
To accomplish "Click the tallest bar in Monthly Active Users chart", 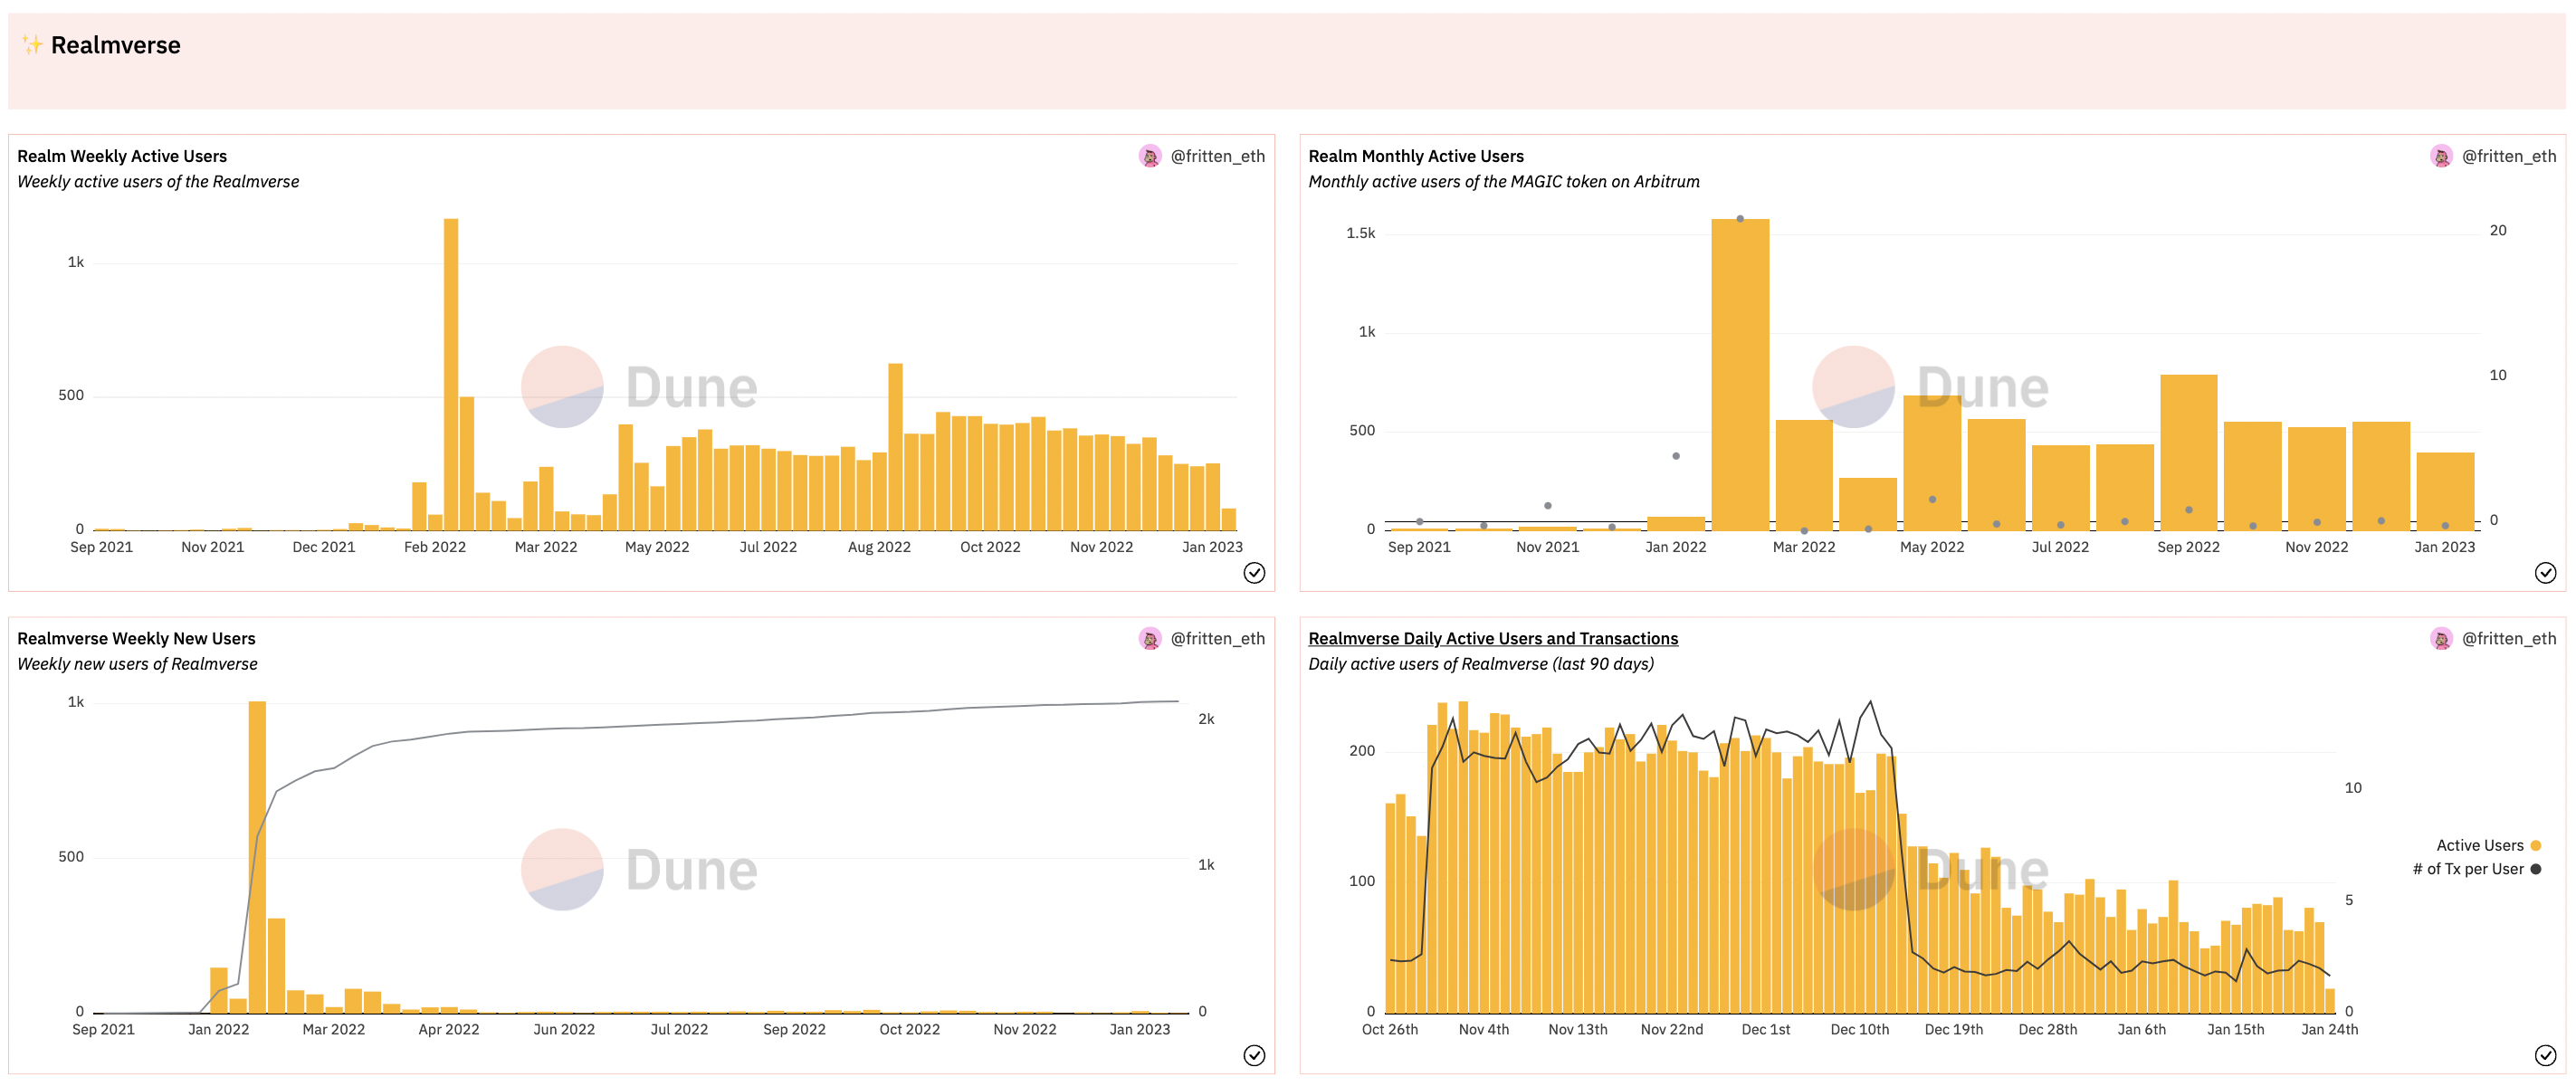I will [1740, 374].
